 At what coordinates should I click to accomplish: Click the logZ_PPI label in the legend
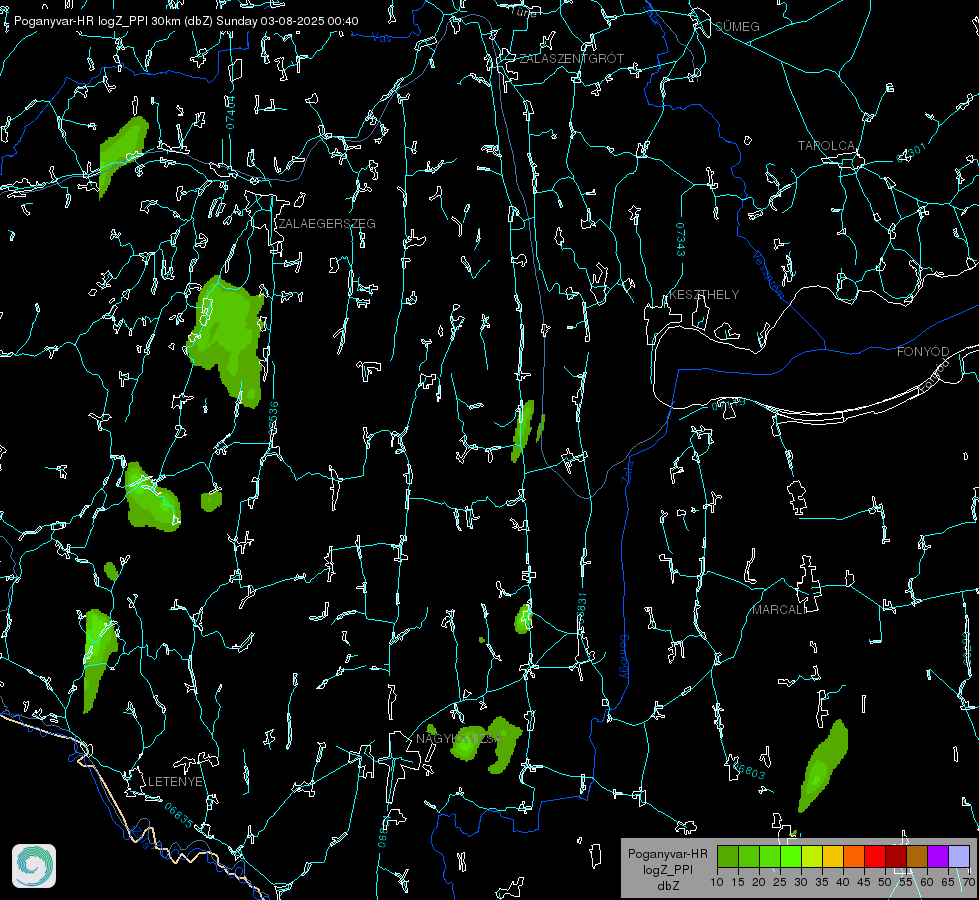(667, 869)
